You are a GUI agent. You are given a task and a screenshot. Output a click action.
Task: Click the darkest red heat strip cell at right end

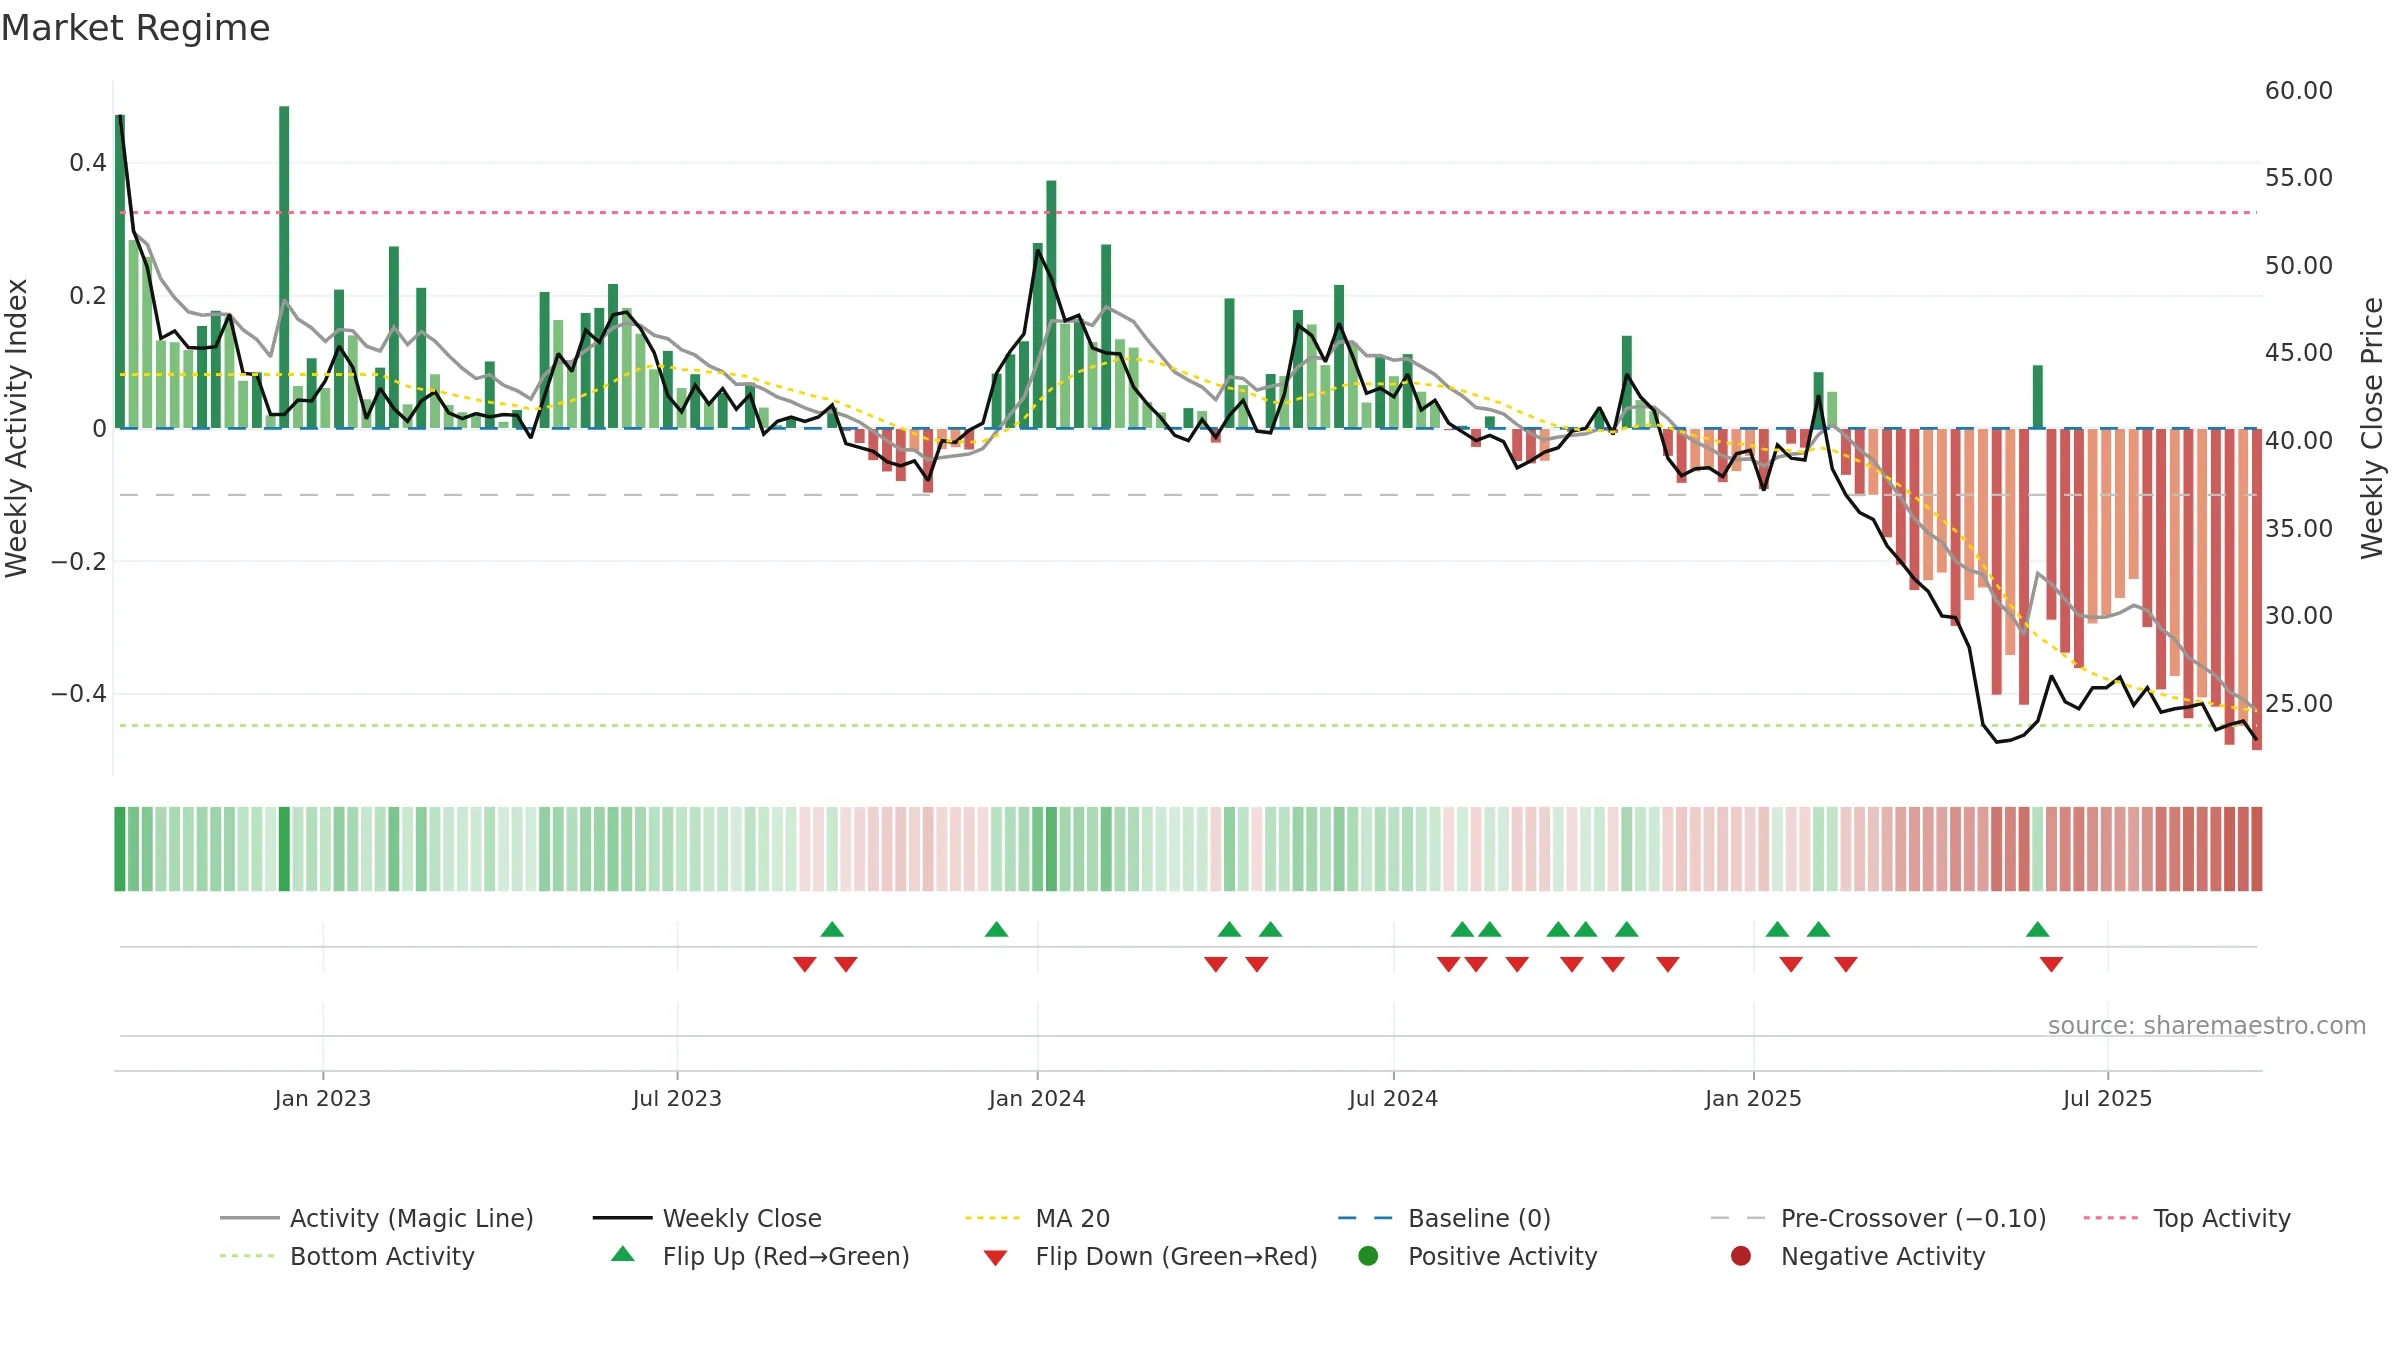coord(2257,849)
